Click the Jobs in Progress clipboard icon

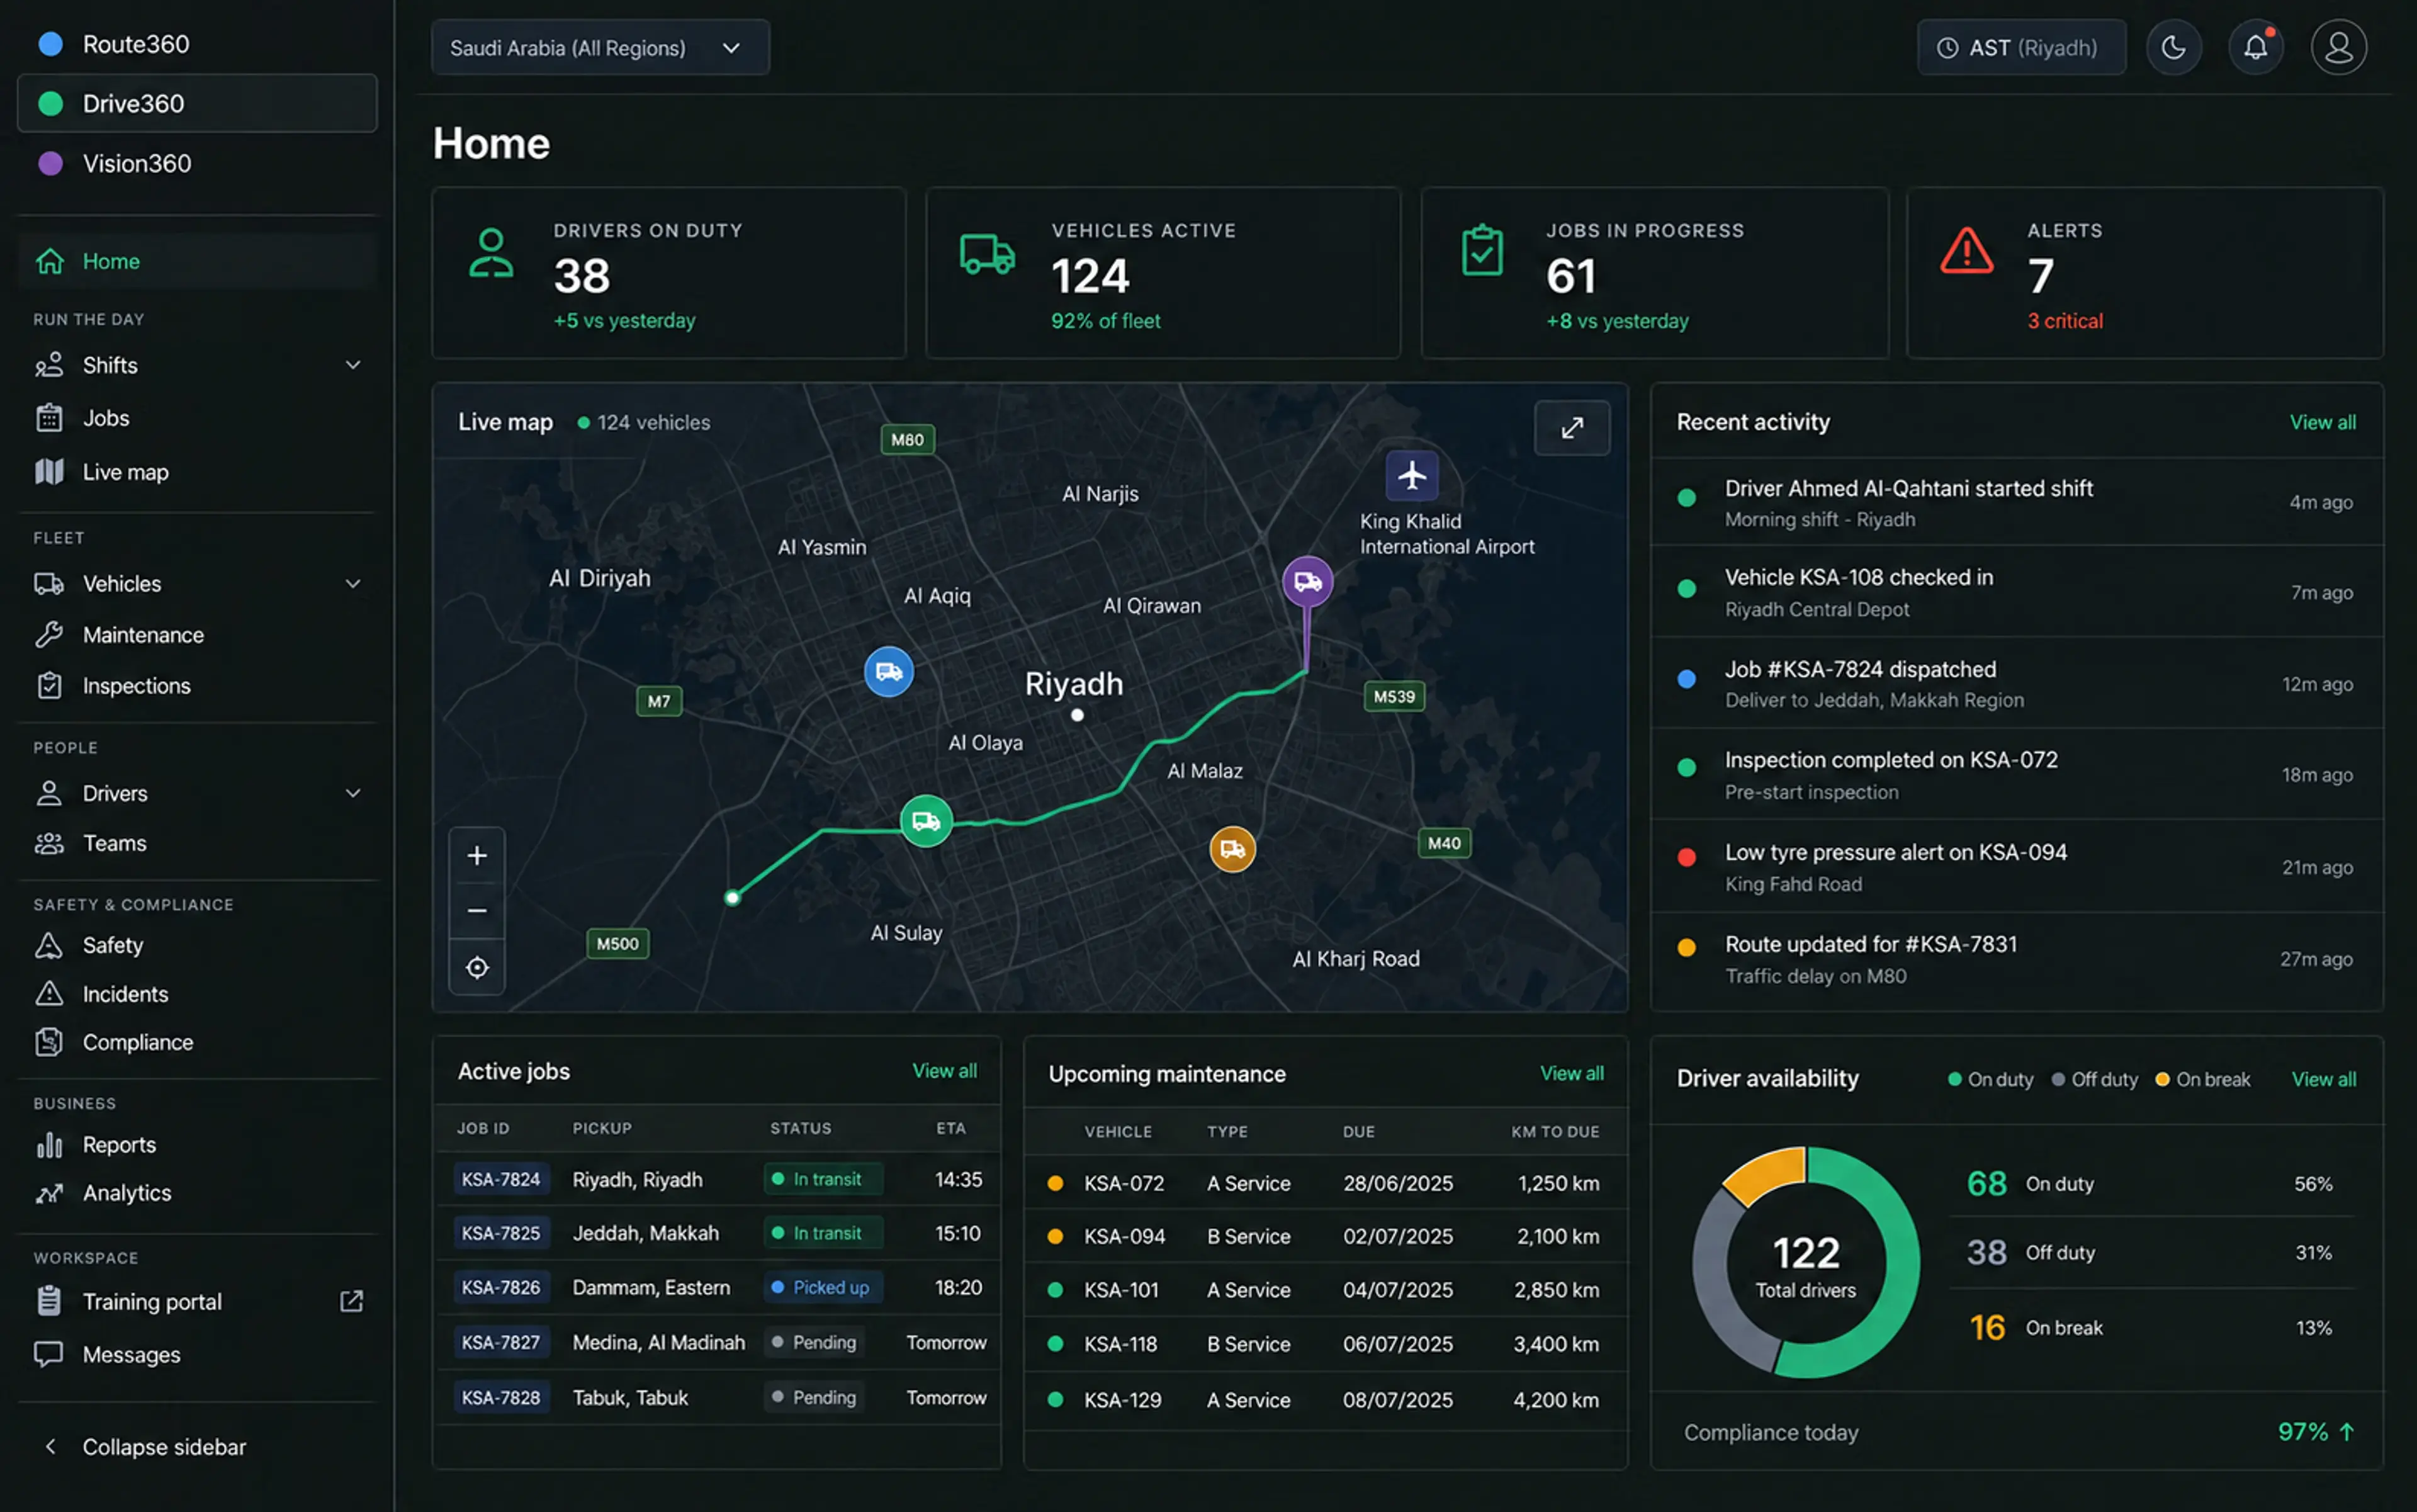click(x=1482, y=251)
